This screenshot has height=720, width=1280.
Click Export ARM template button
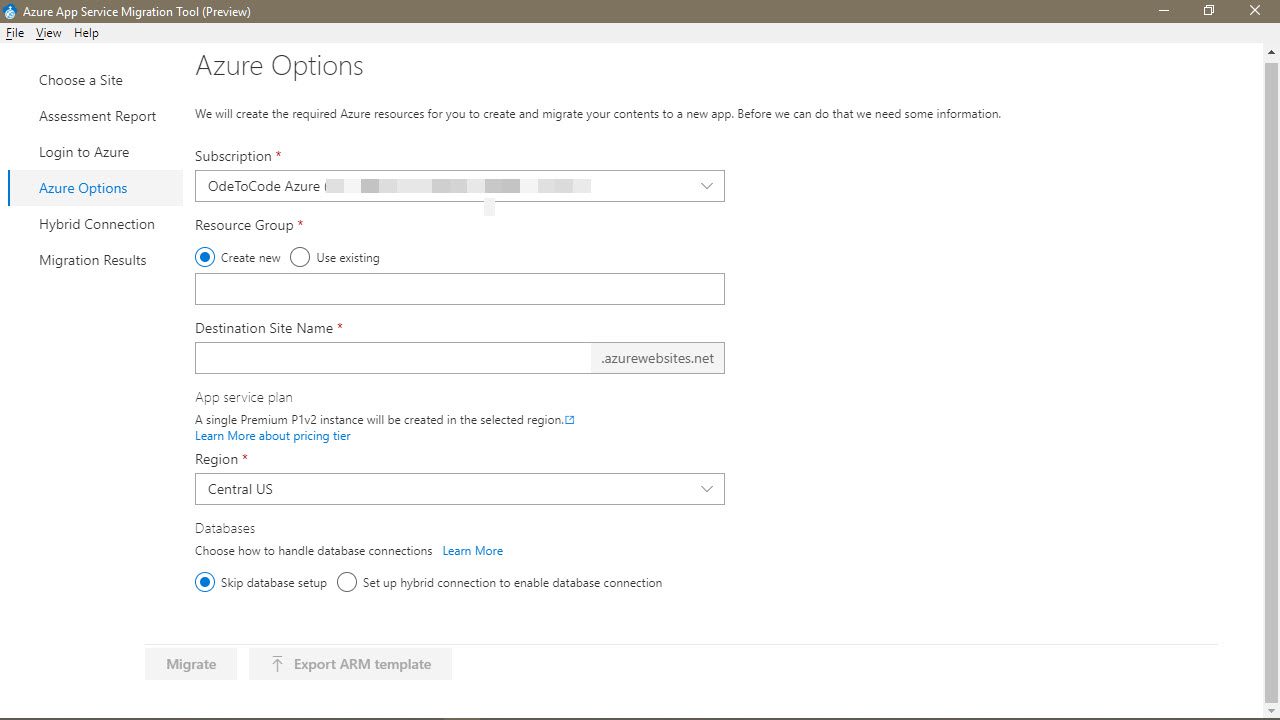pos(351,664)
